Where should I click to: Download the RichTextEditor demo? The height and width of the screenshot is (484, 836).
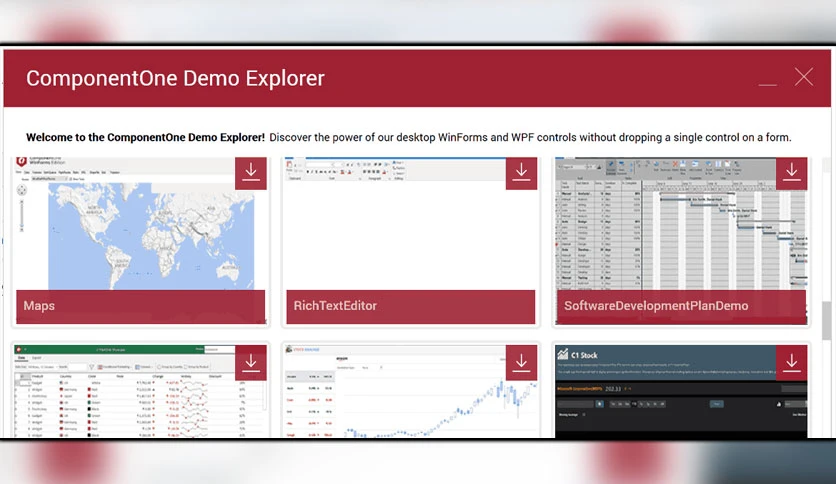(x=521, y=173)
